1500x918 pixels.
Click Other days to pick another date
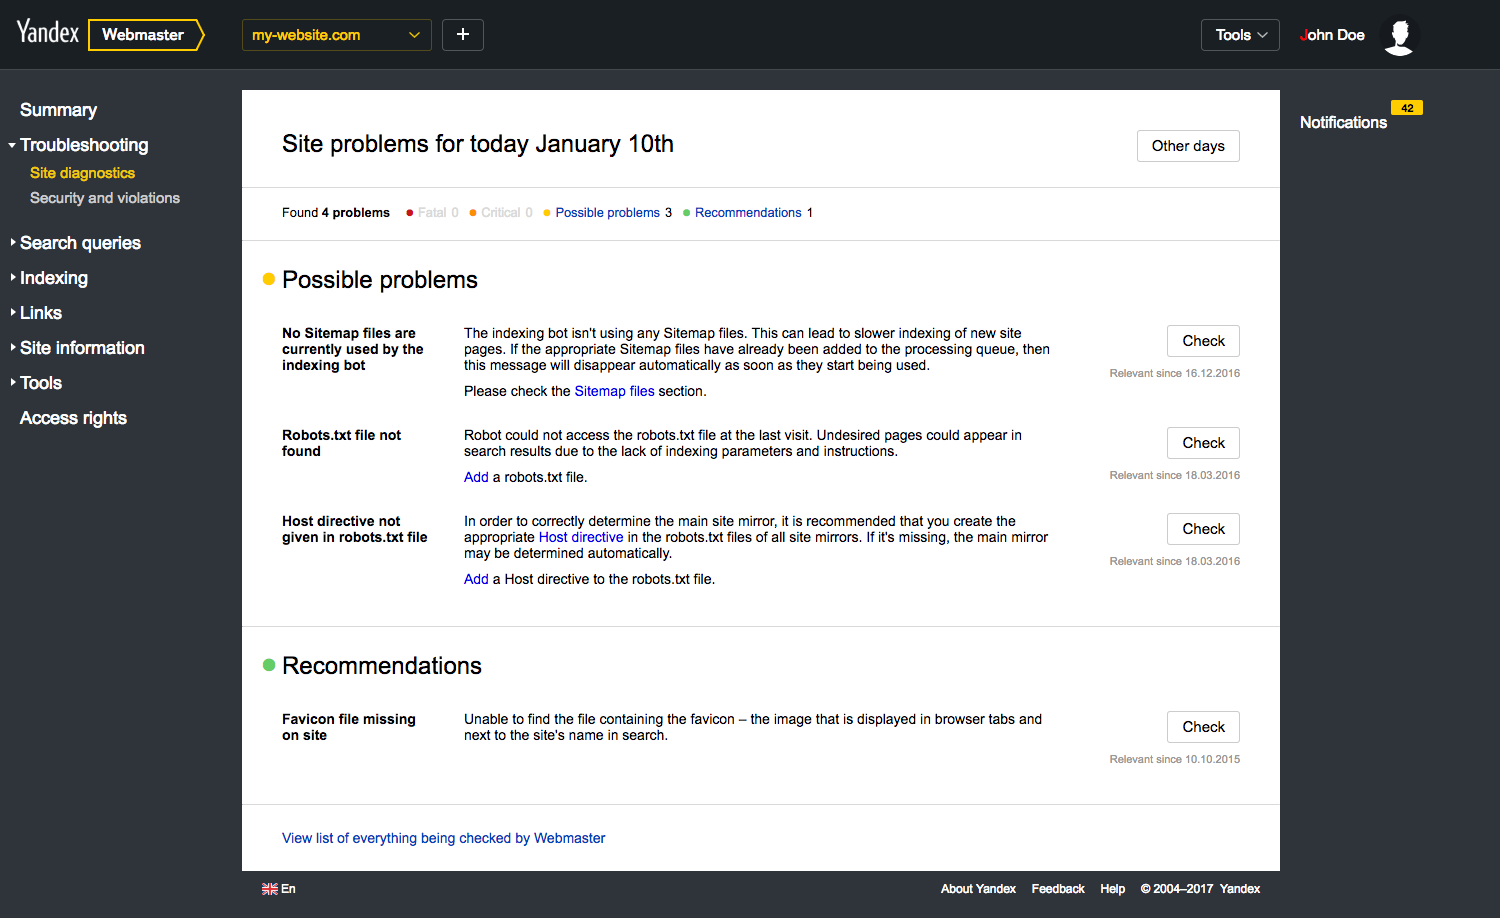(x=1188, y=145)
